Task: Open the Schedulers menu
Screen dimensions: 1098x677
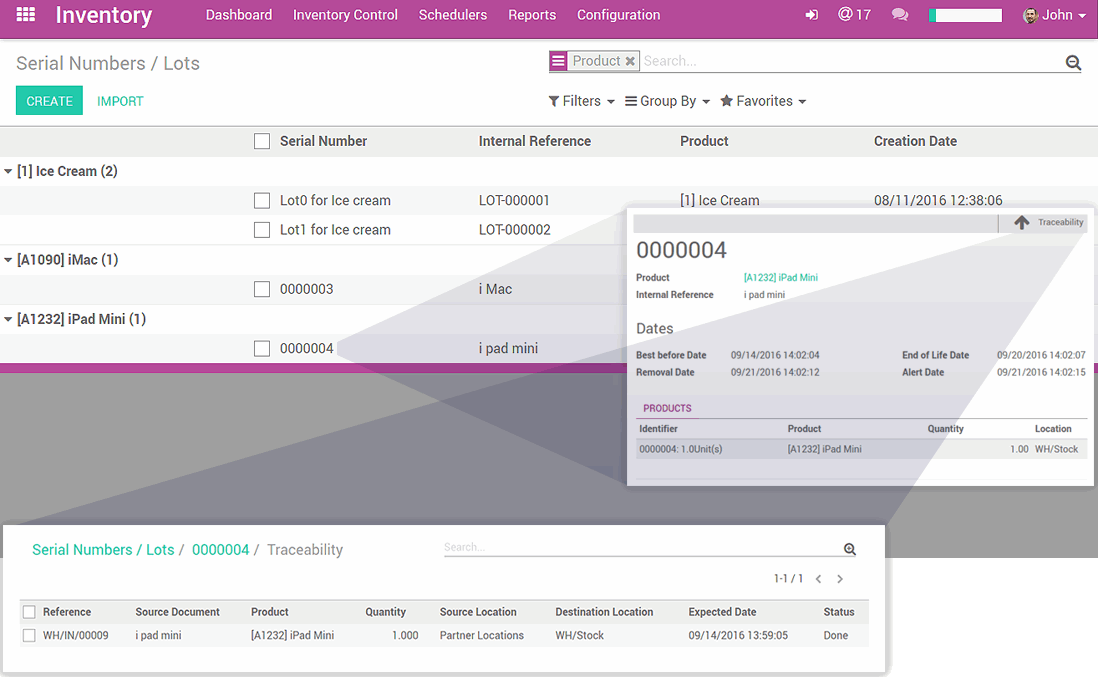Action: [453, 15]
